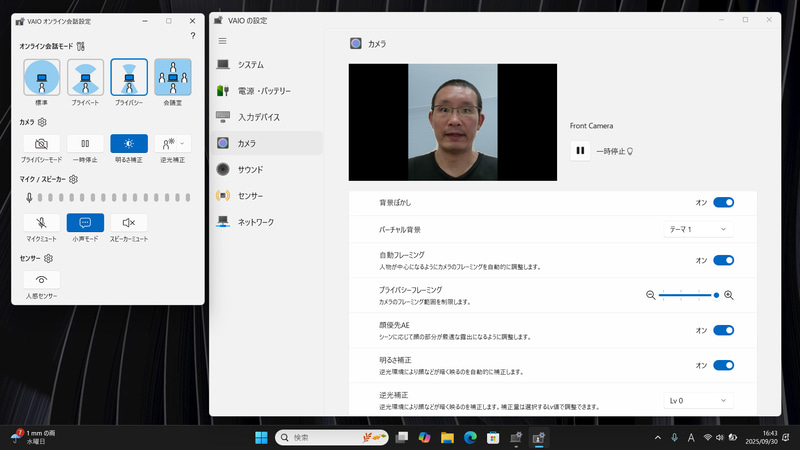Click the IME A input indicator
The image size is (800, 450).
click(x=691, y=437)
